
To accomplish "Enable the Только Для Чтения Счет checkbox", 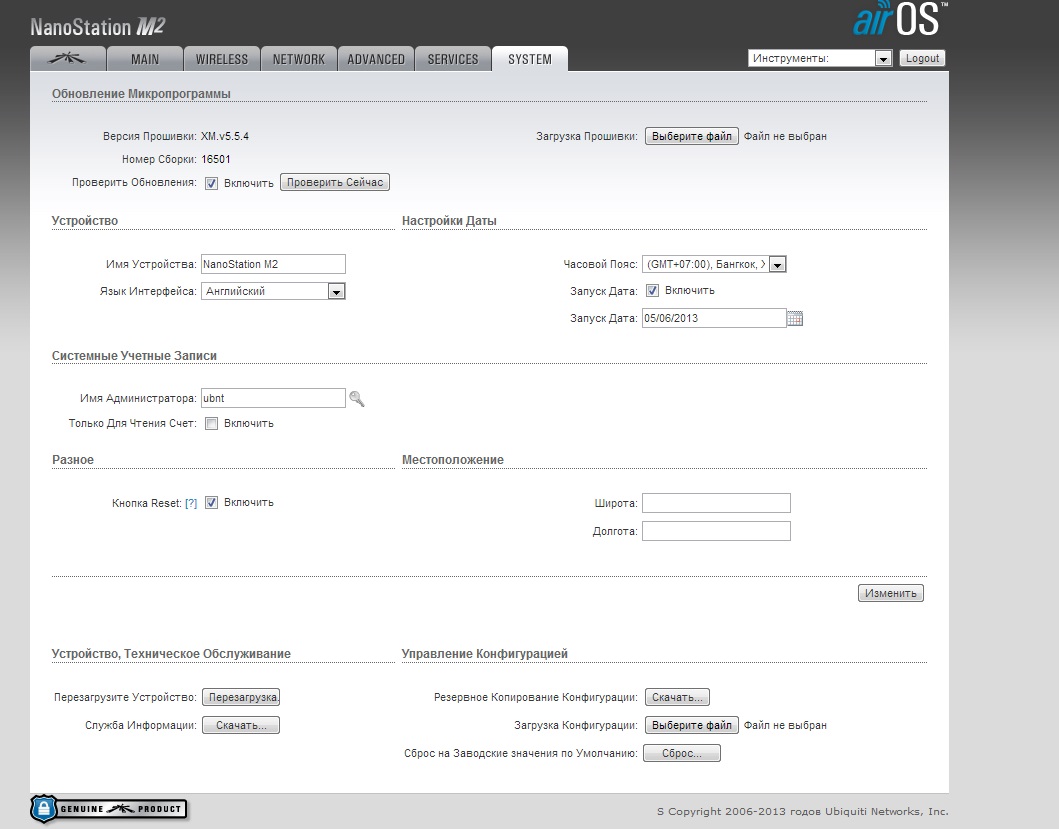I will [x=211, y=424].
